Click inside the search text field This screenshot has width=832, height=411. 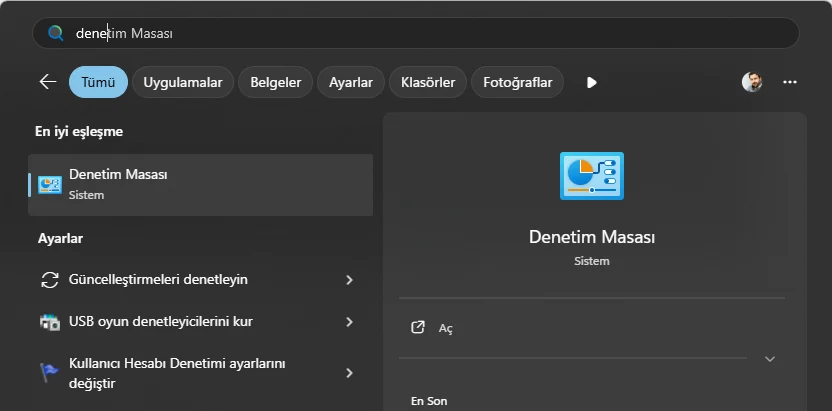(x=415, y=33)
